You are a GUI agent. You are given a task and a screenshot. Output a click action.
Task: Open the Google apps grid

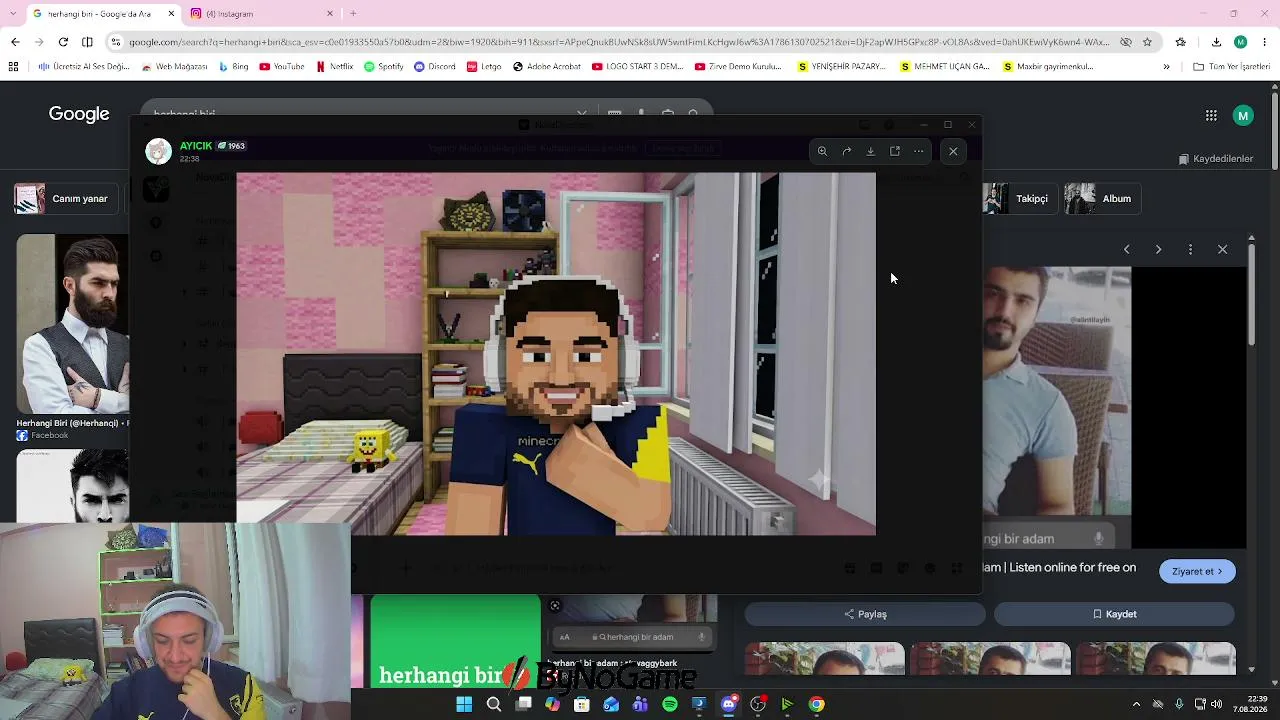(x=1211, y=115)
